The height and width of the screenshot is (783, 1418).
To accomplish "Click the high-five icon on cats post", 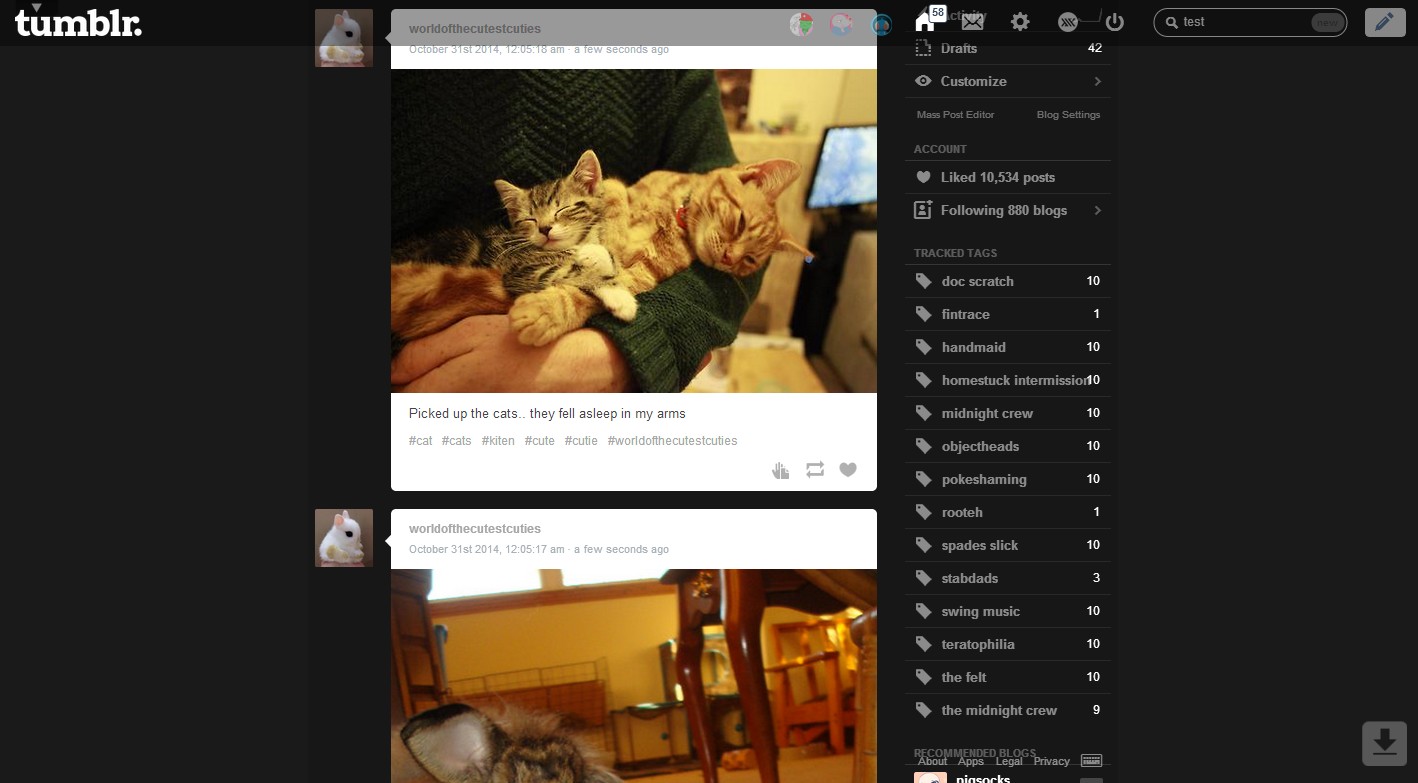I will click(781, 470).
